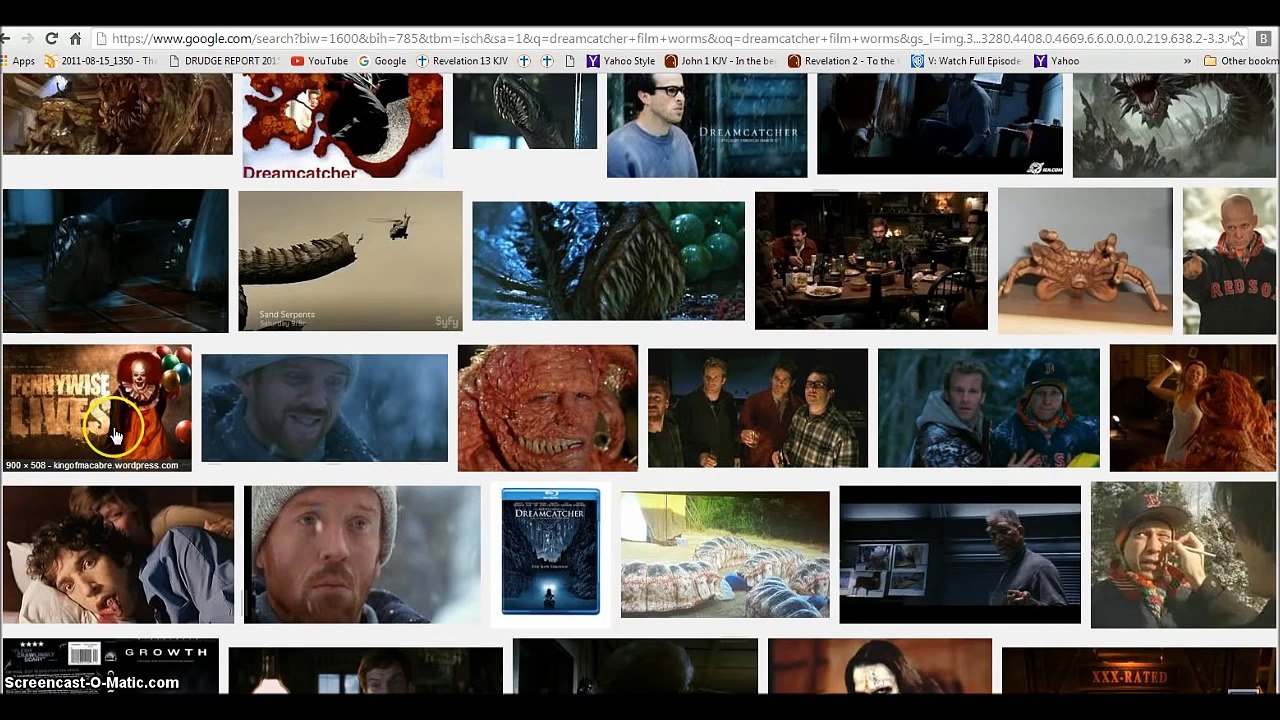Screen dimensions: 1280x720
Task: Open the plain Yahoo bookmark
Action: point(1056,61)
